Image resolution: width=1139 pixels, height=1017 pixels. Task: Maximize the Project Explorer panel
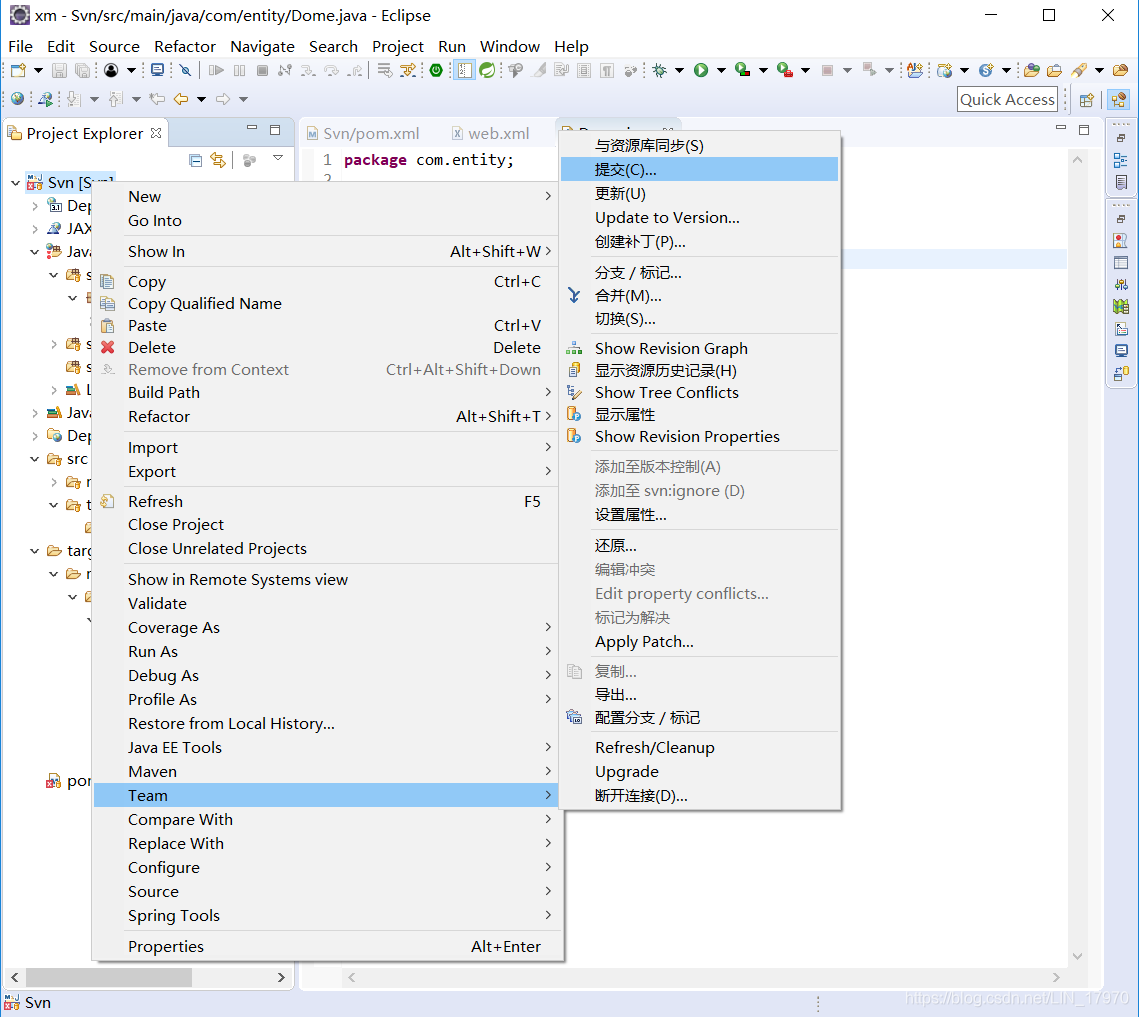point(275,129)
